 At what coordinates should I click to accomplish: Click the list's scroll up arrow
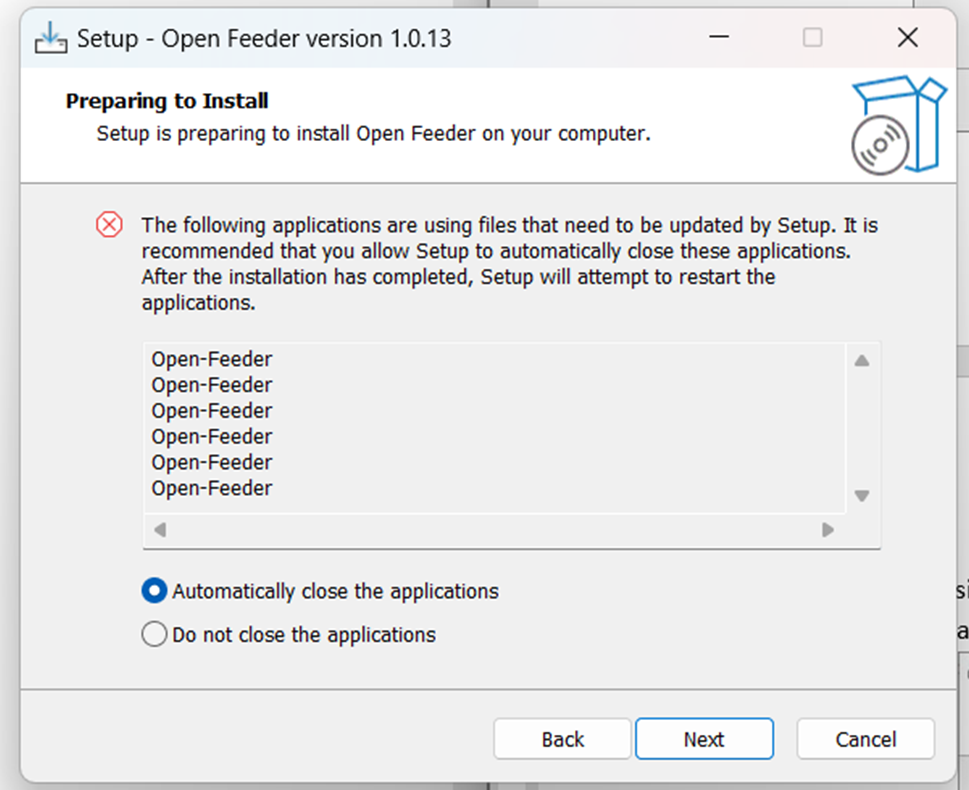click(862, 360)
